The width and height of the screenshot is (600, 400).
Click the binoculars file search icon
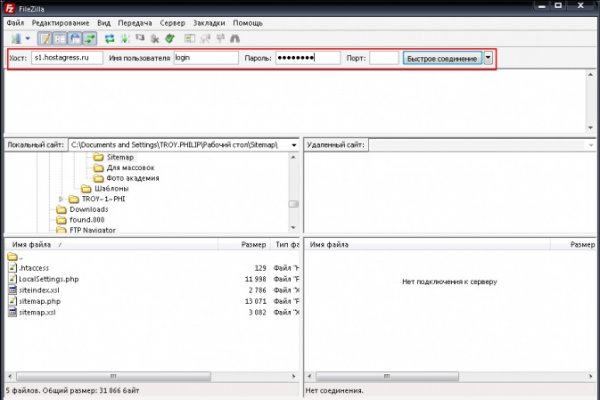235,38
